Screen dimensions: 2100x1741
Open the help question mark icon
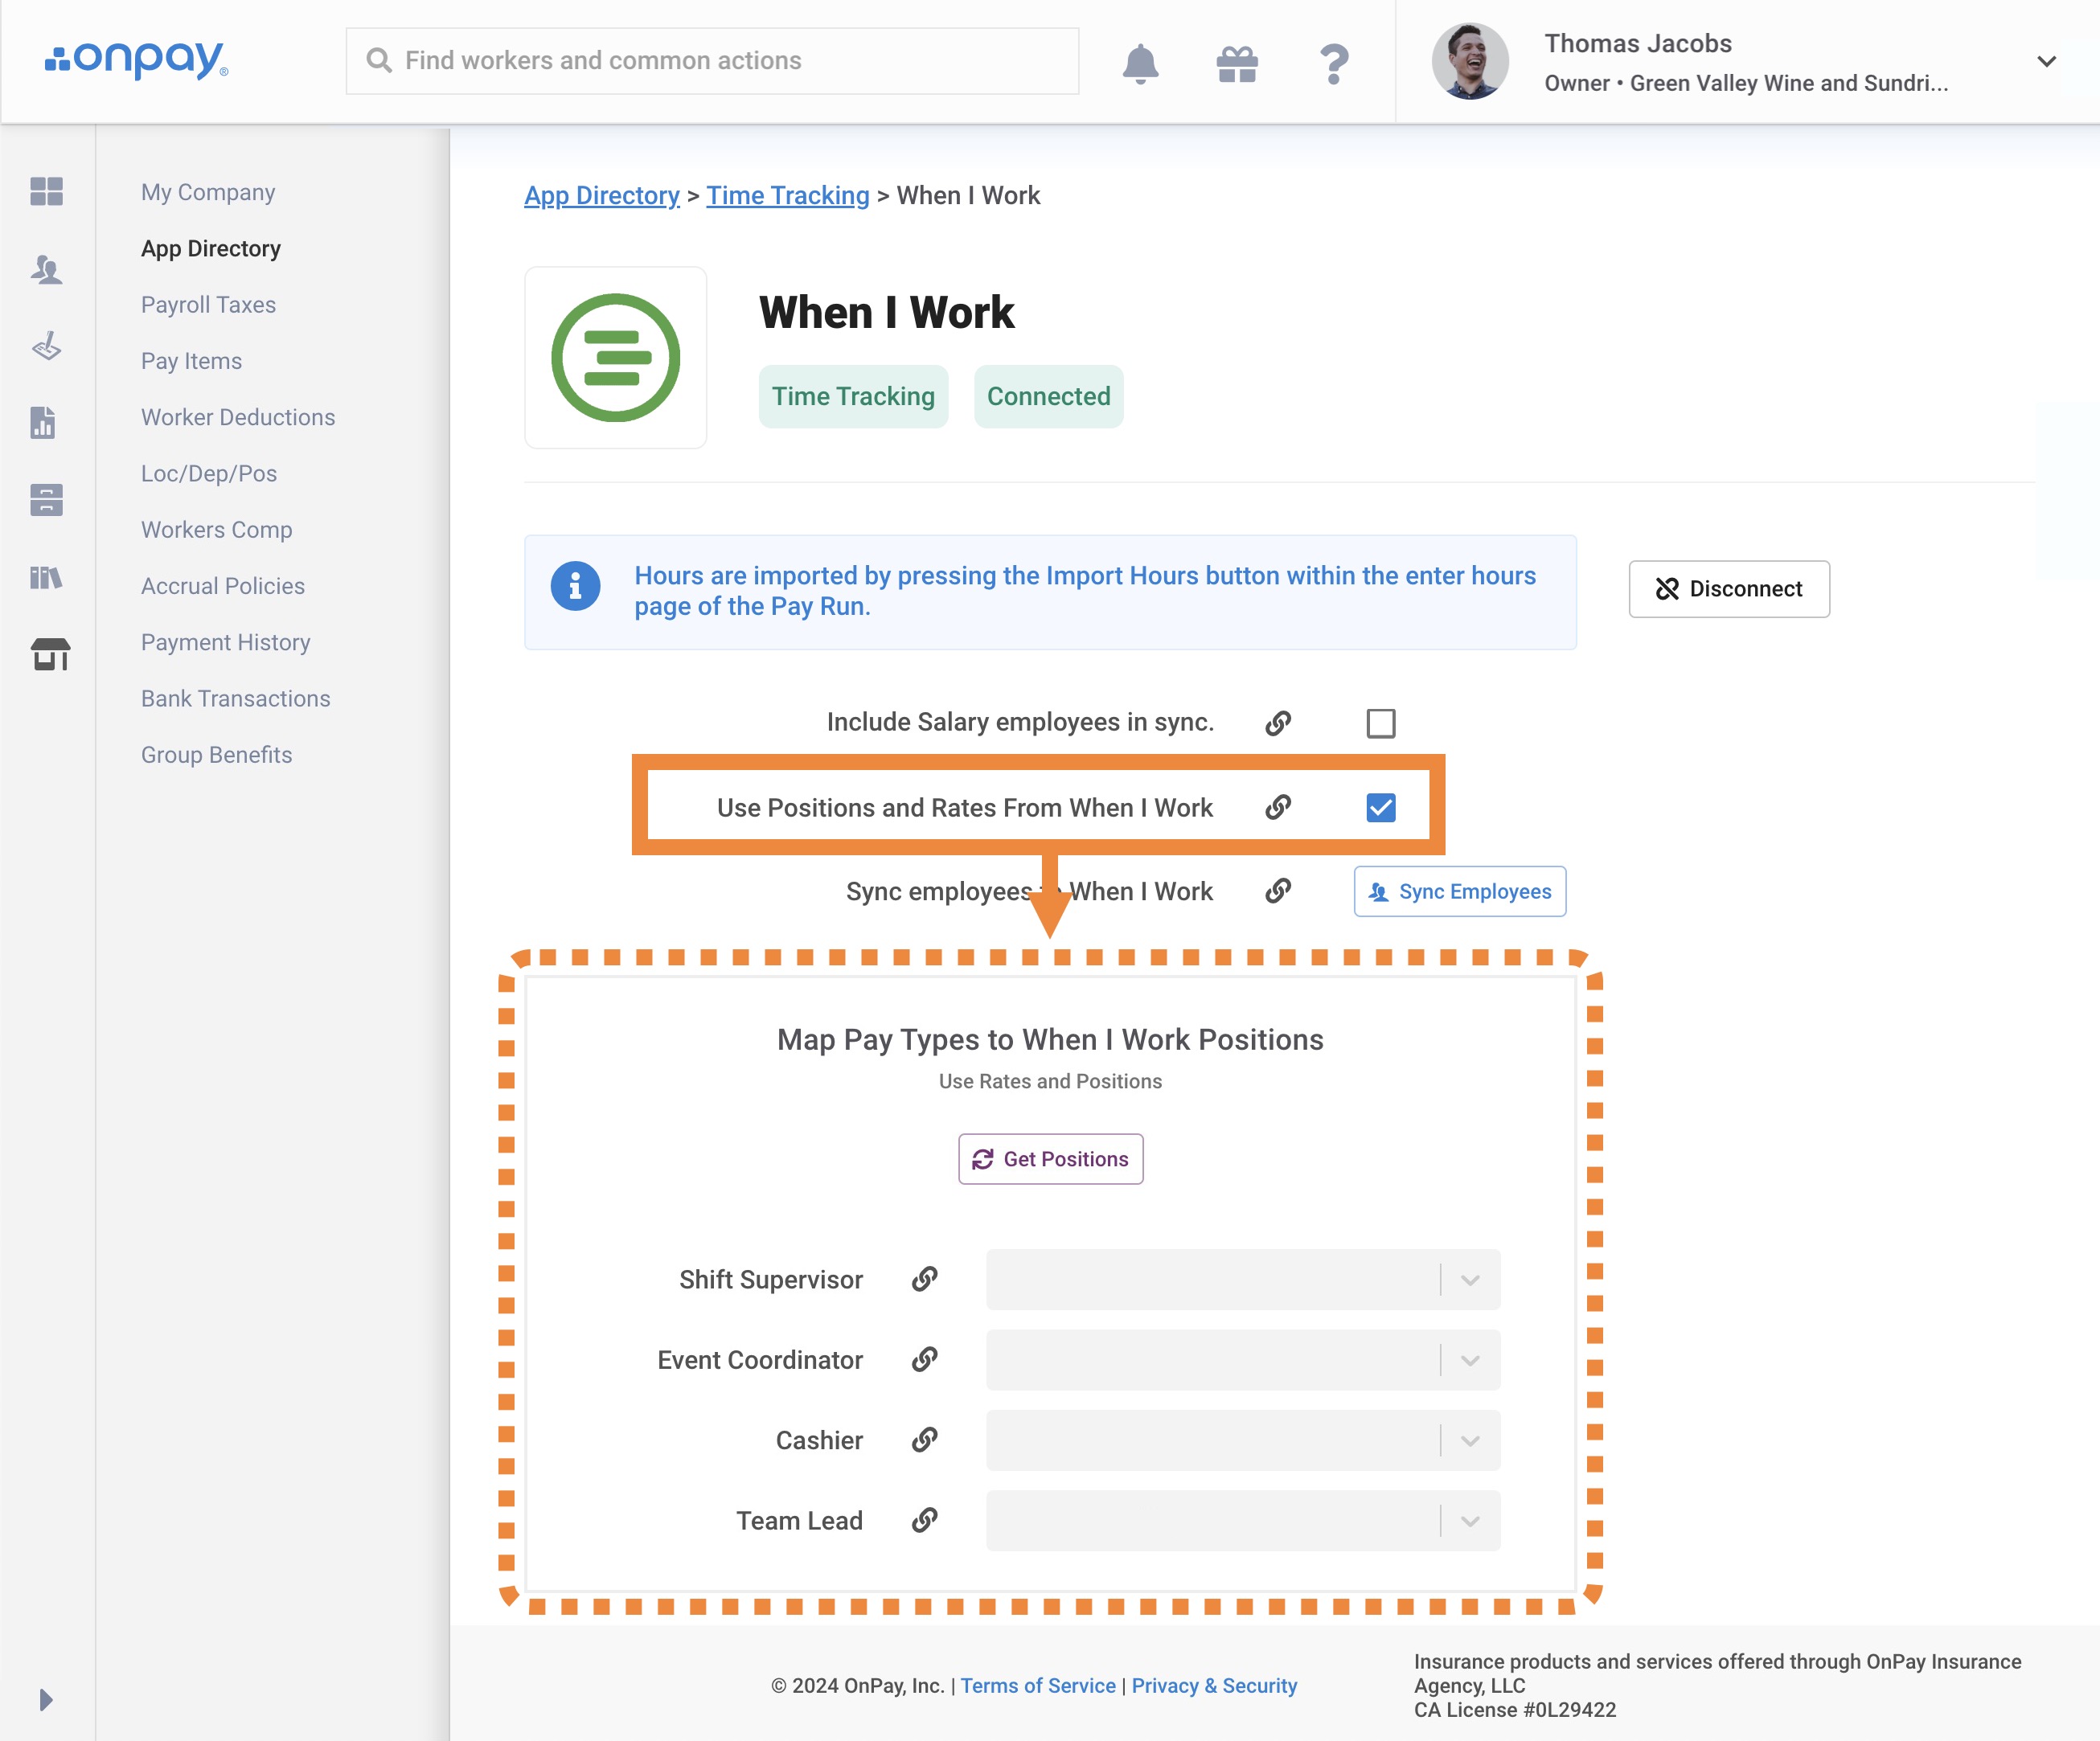coord(1334,64)
